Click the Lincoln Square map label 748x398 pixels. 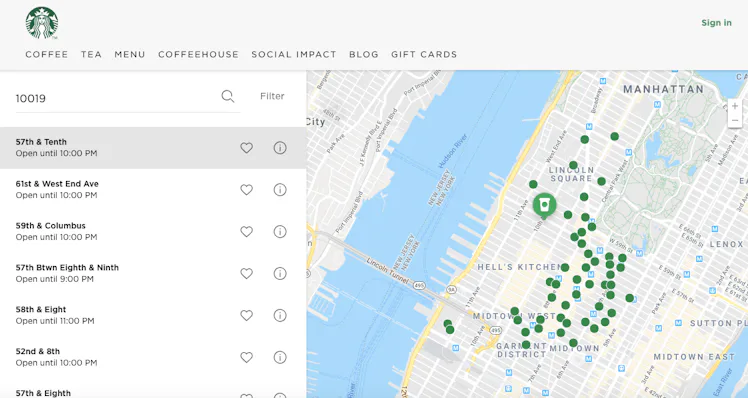[571, 174]
